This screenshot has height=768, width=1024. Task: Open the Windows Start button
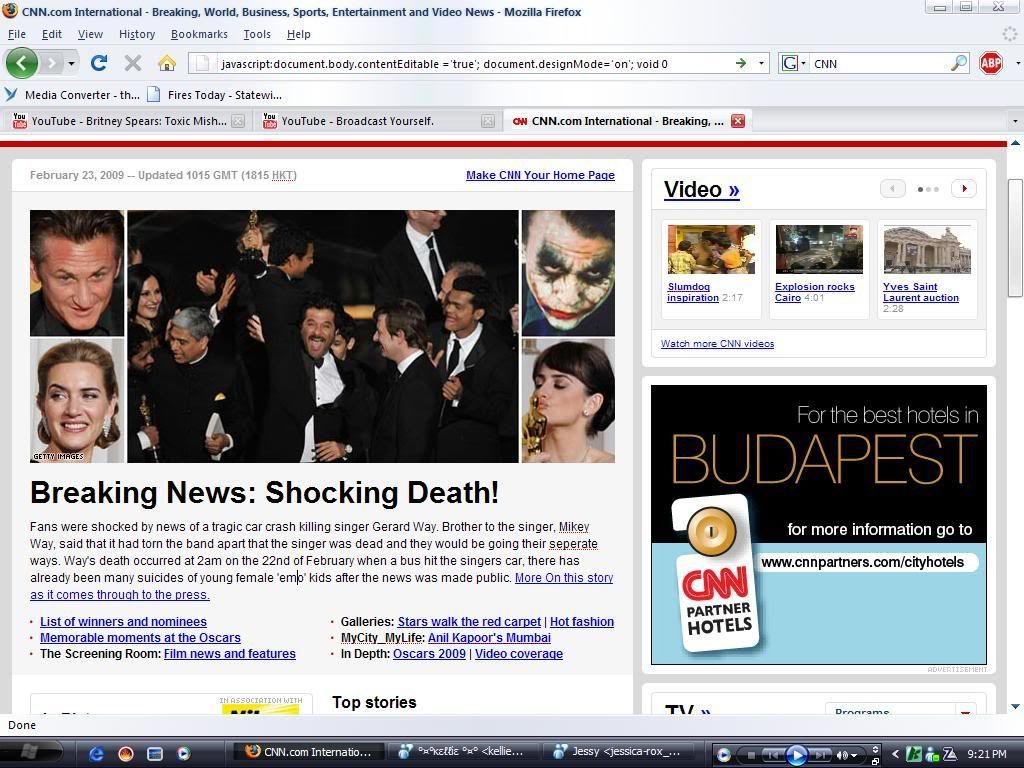point(29,752)
